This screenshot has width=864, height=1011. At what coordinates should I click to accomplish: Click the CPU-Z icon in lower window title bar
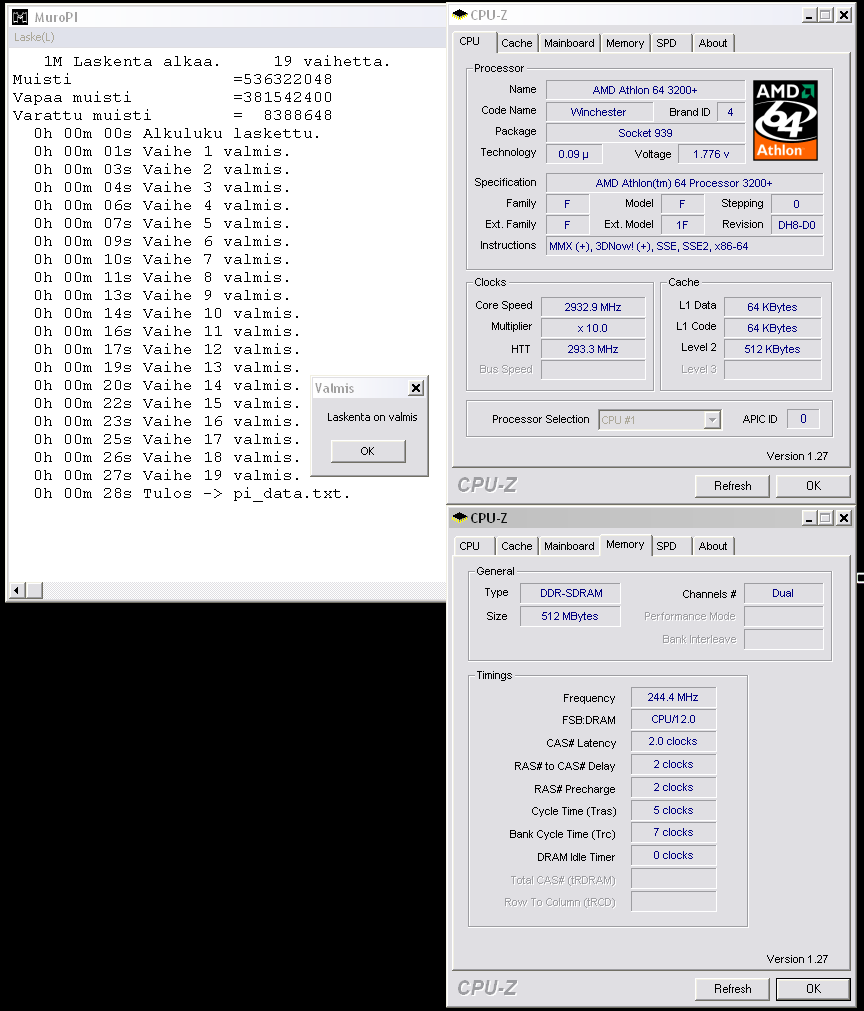pyautogui.click(x=460, y=518)
